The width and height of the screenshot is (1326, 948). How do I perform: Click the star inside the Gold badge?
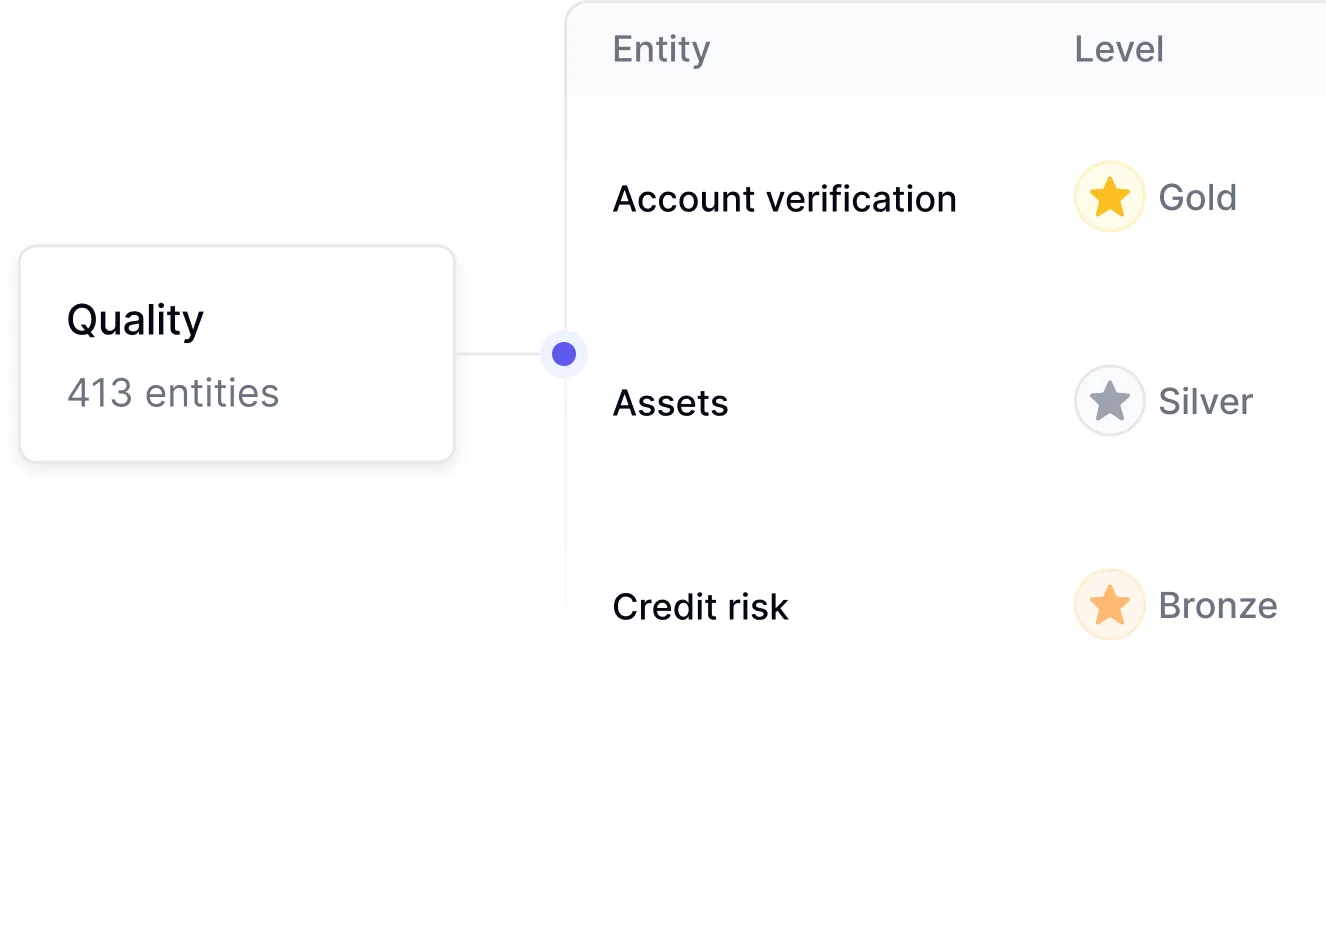click(x=1109, y=197)
